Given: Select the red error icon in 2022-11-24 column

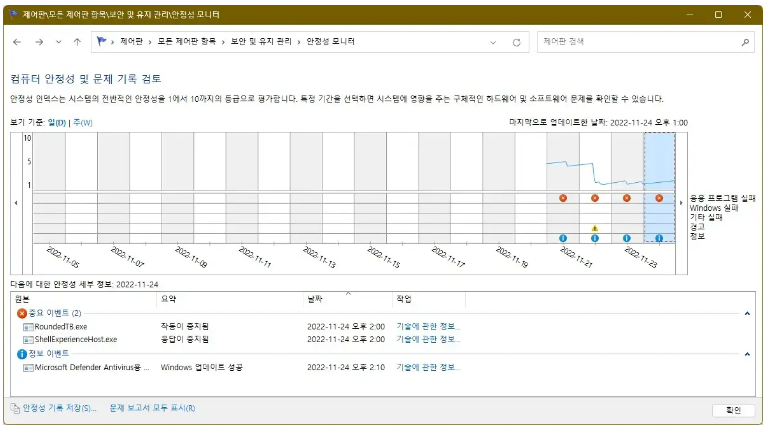Looking at the screenshot, I should click(659, 198).
